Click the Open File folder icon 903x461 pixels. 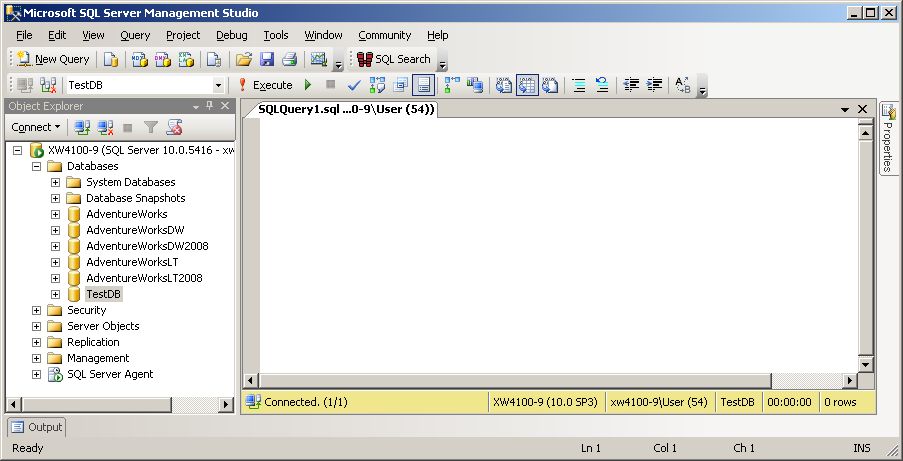pos(244,59)
